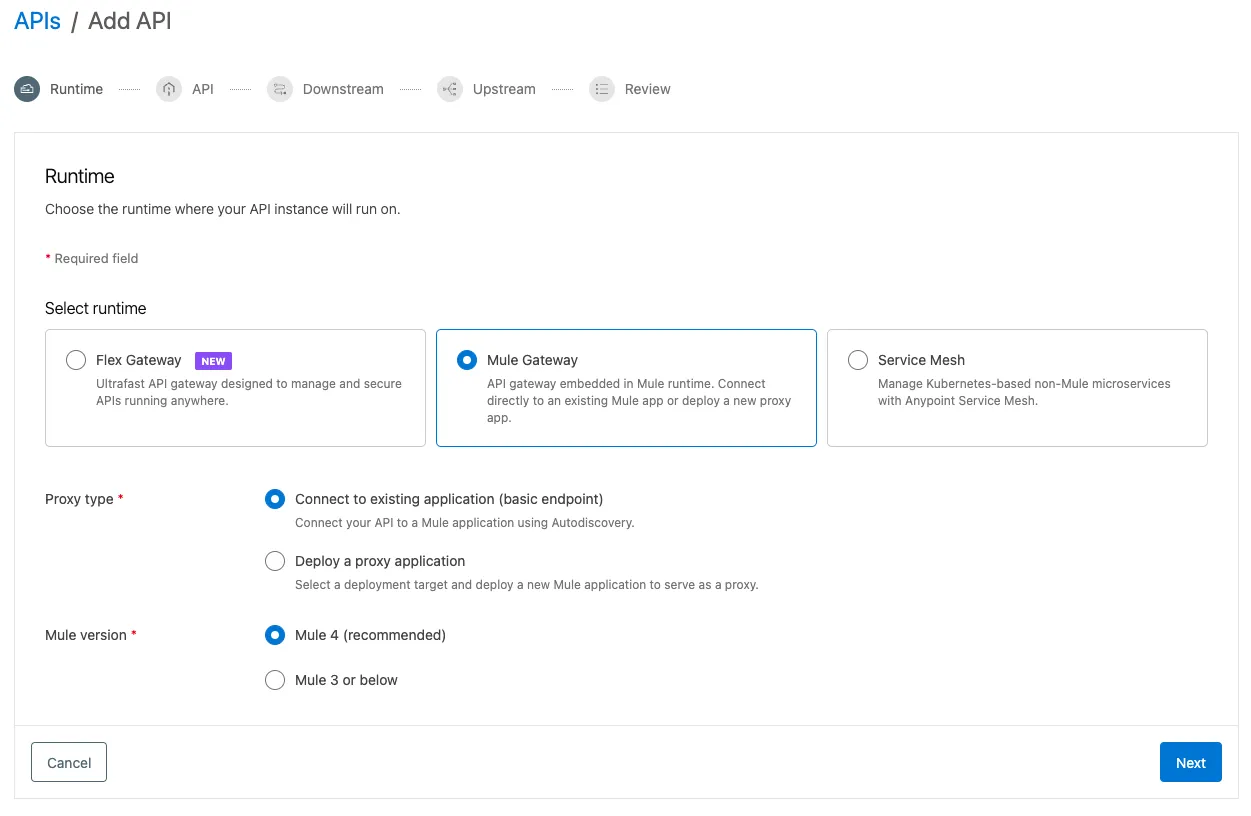Viewport: 1251px width, 816px height.
Task: Go to the Upstream step label
Action: point(504,89)
